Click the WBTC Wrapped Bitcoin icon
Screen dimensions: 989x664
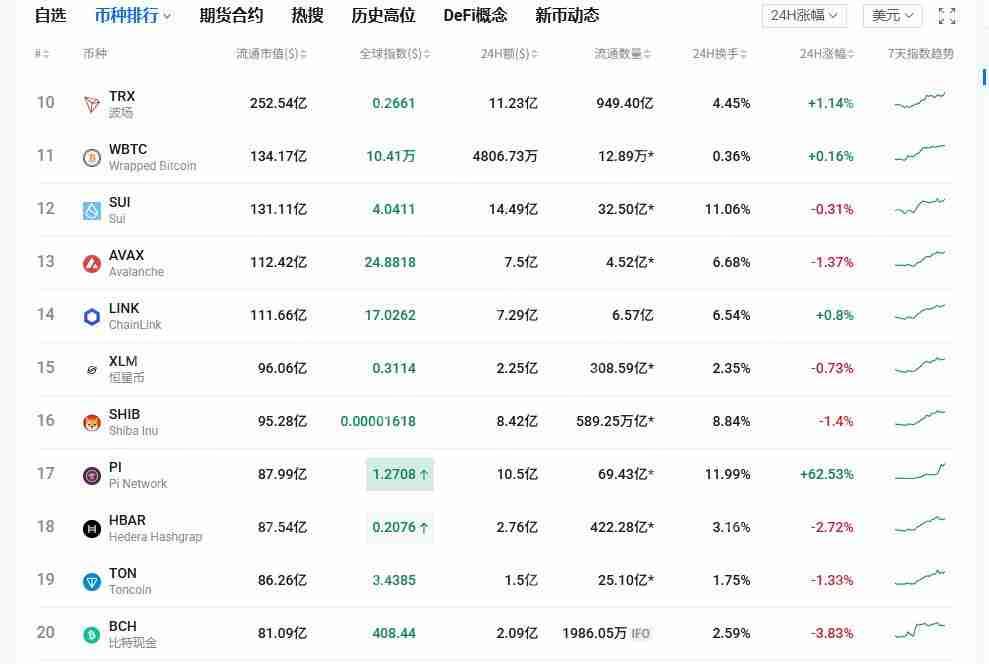(x=91, y=156)
